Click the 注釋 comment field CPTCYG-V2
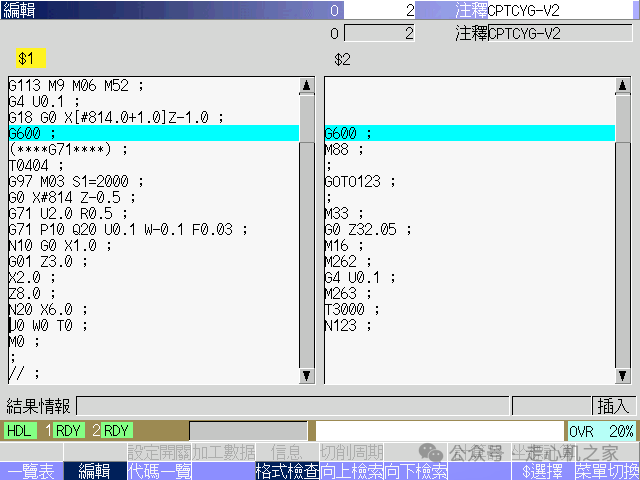 point(560,33)
